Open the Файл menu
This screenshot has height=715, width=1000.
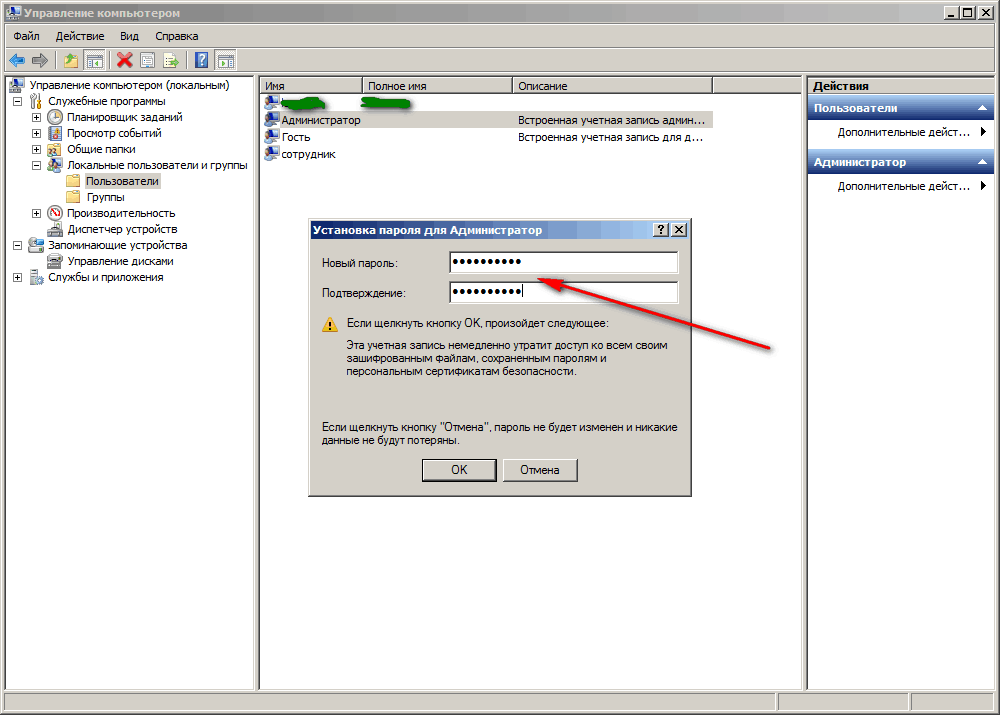pyautogui.click(x=26, y=36)
